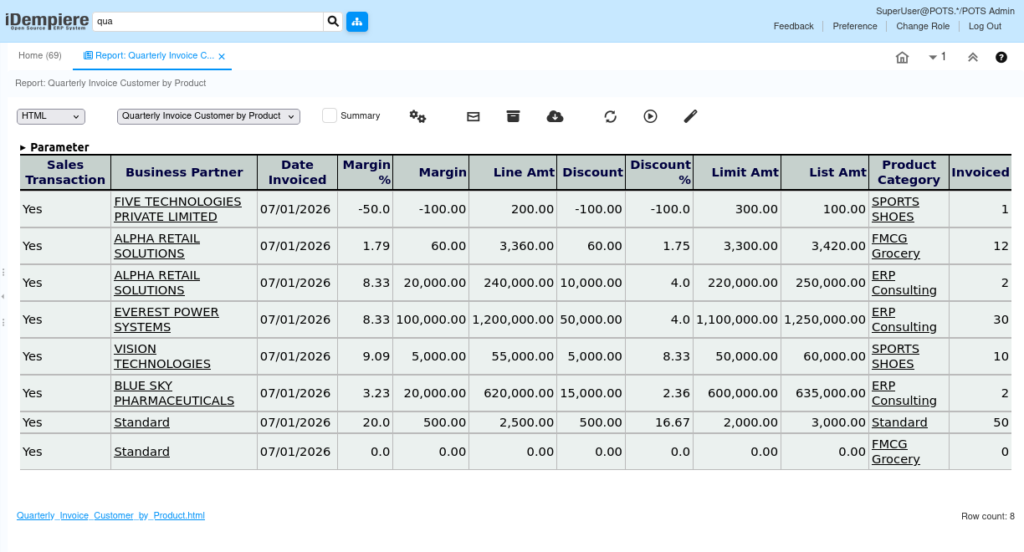Open the menu tree icon button
The height and width of the screenshot is (552, 1024).
pyautogui.click(x=357, y=22)
